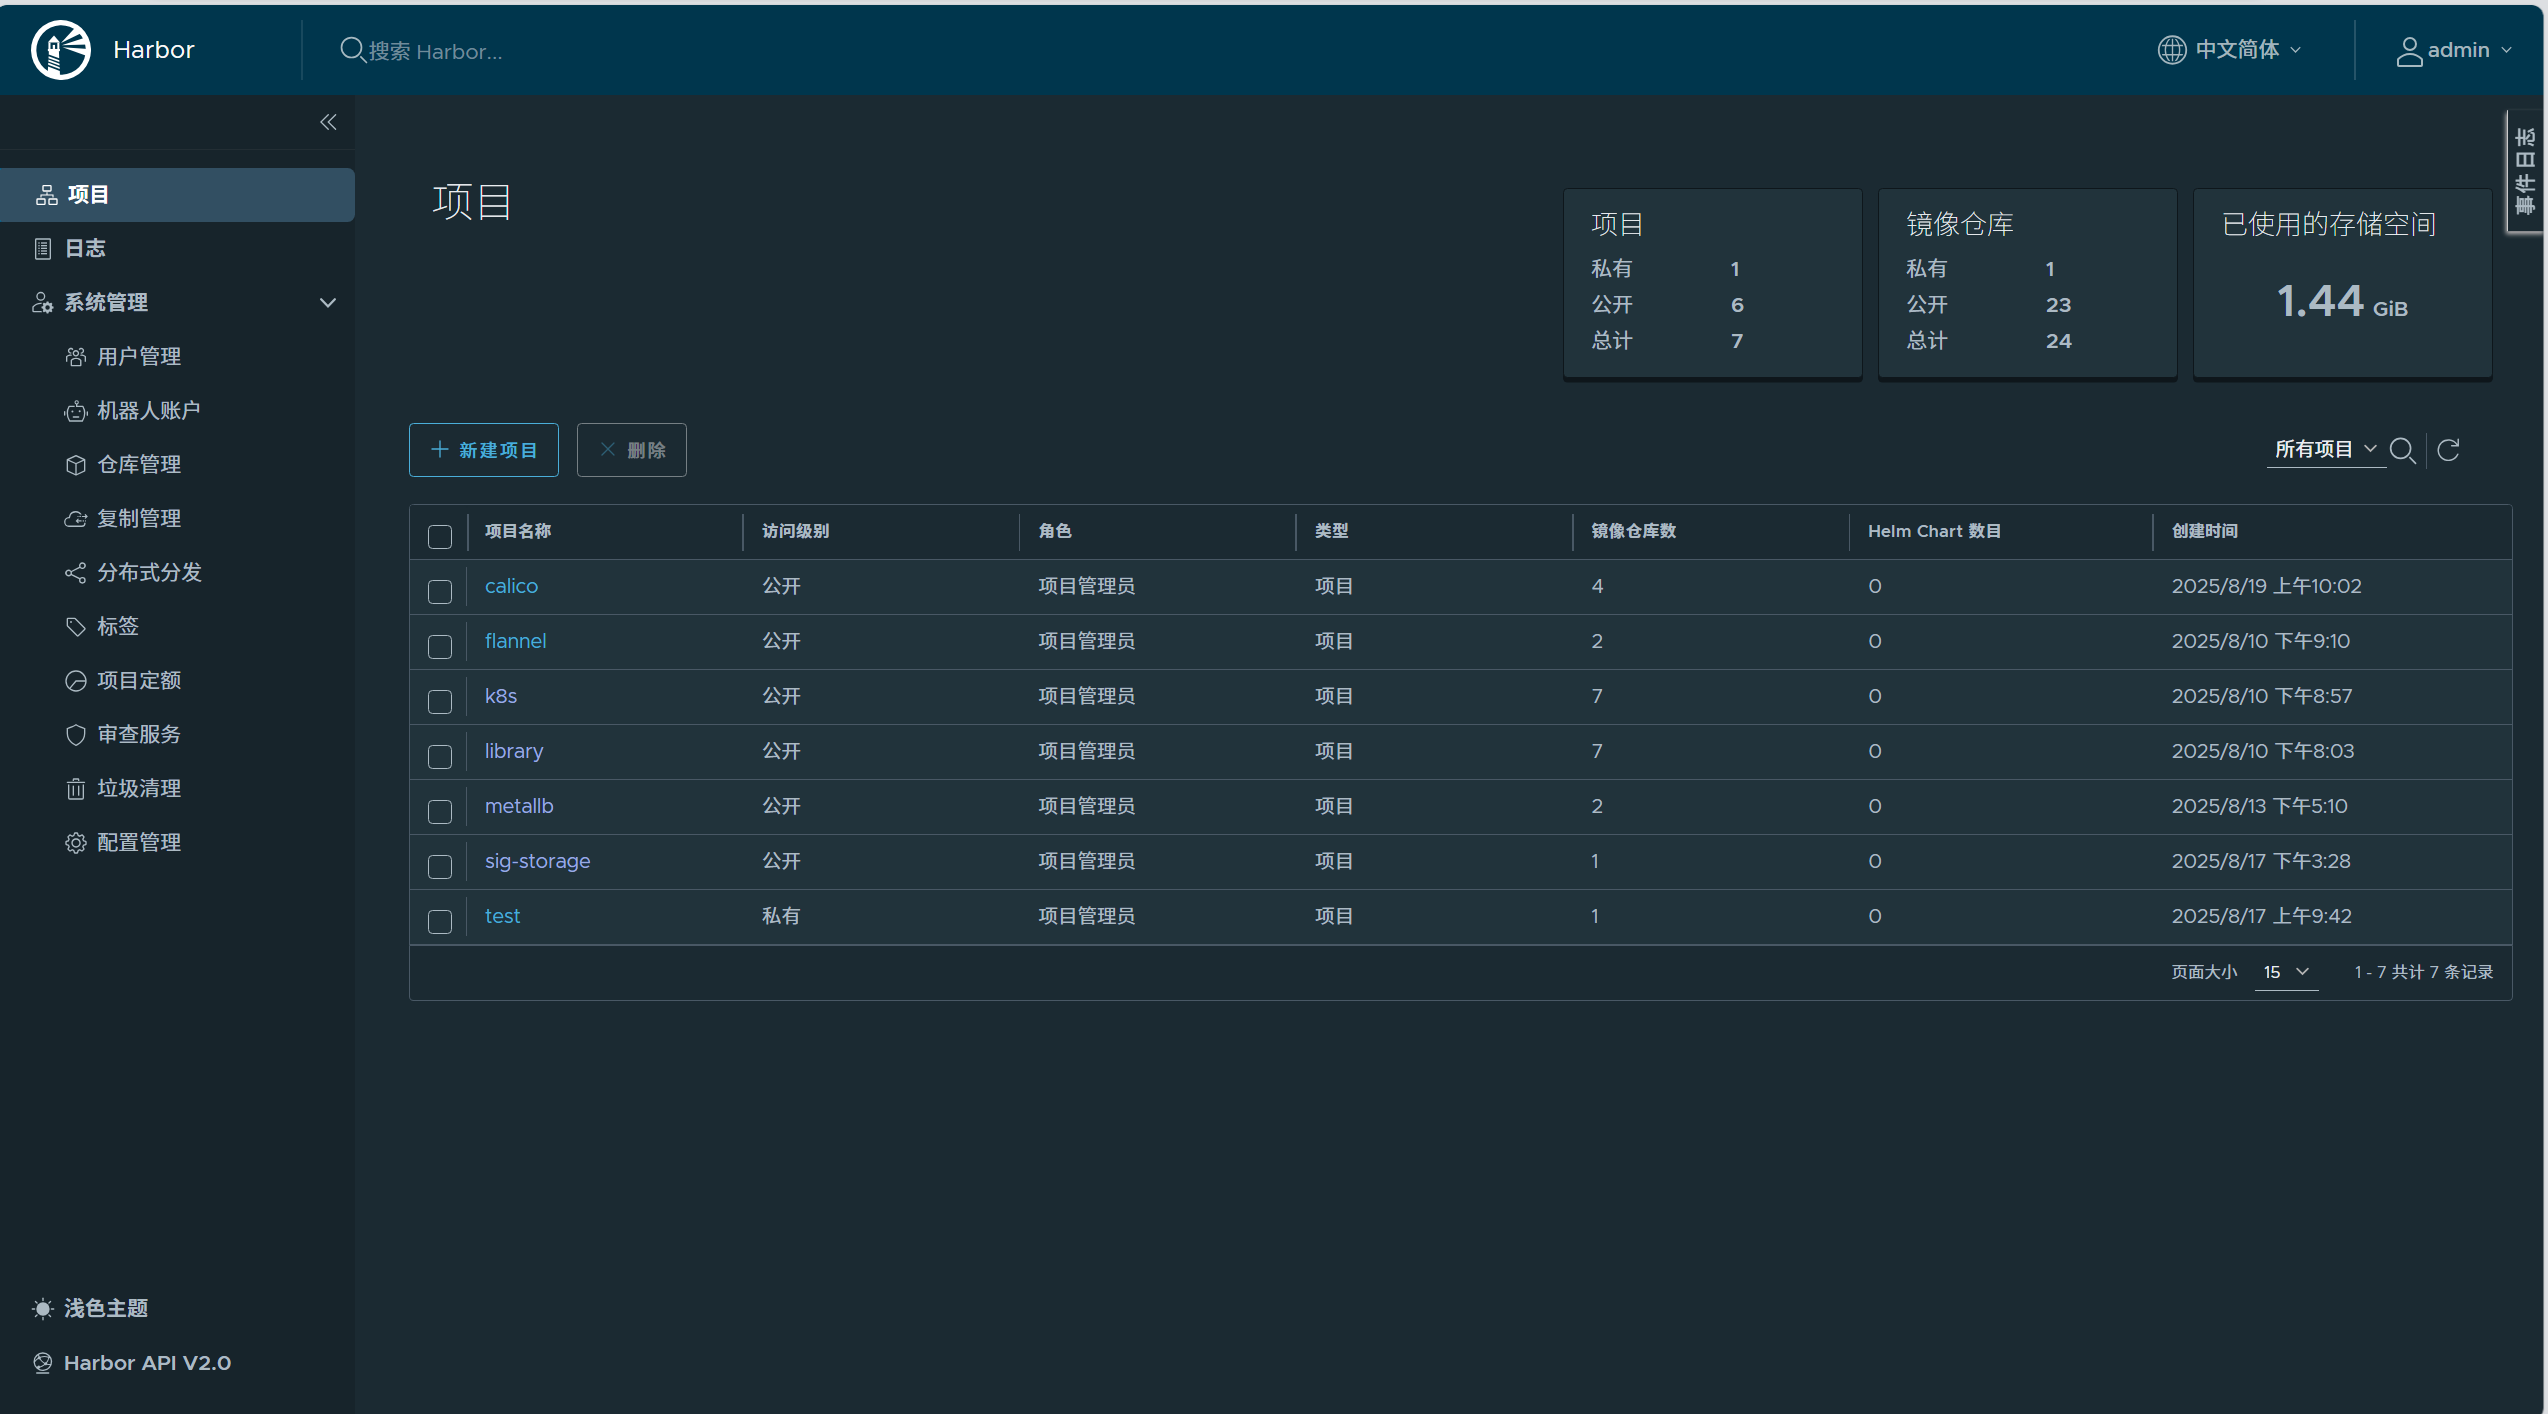Check the k8s project checkbox
The image size is (2548, 1414).
point(440,701)
